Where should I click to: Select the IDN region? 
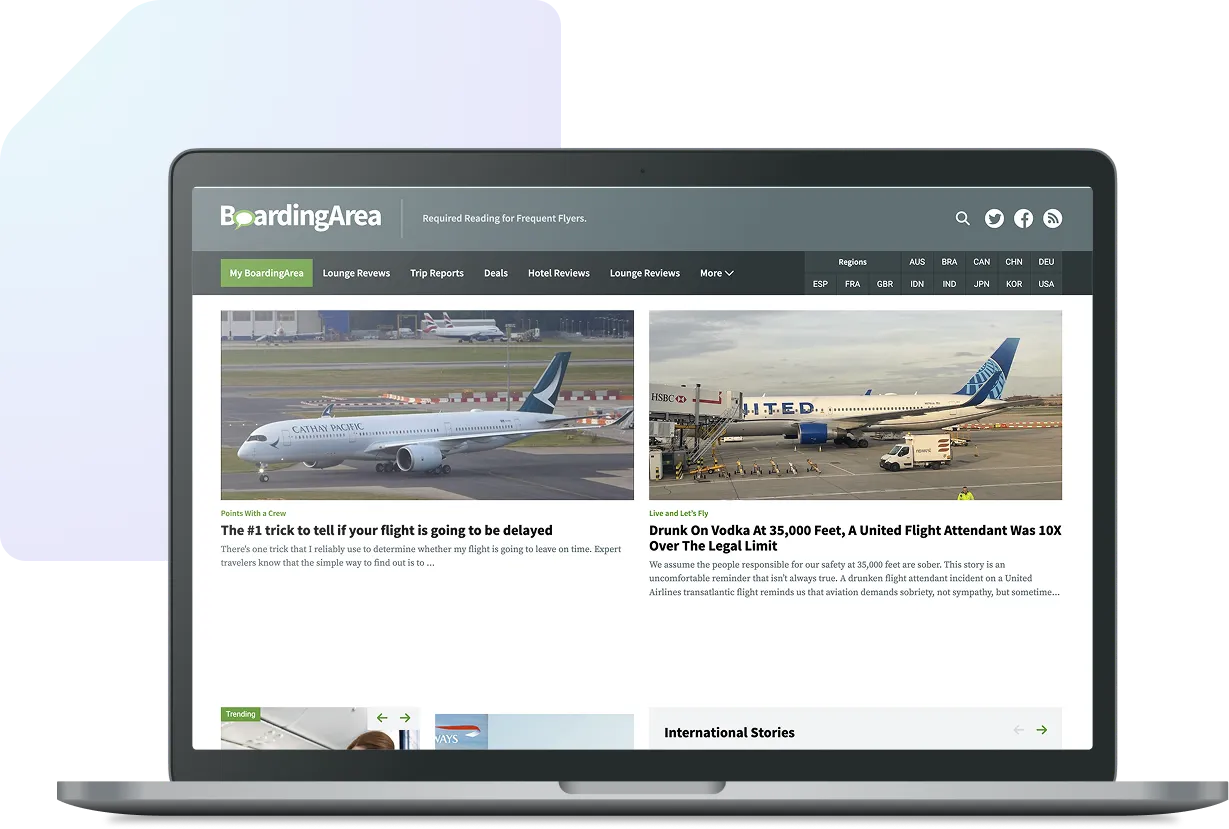click(917, 284)
